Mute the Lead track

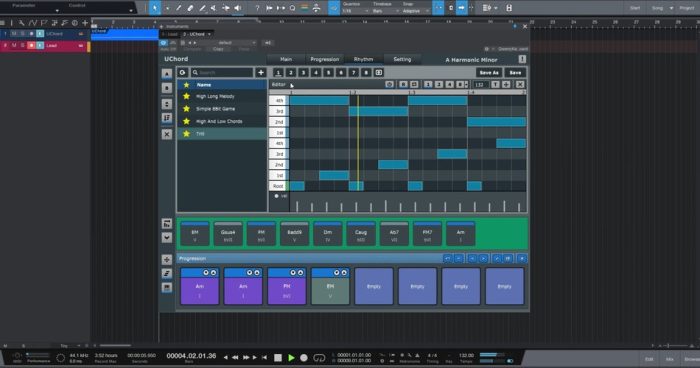point(14,46)
